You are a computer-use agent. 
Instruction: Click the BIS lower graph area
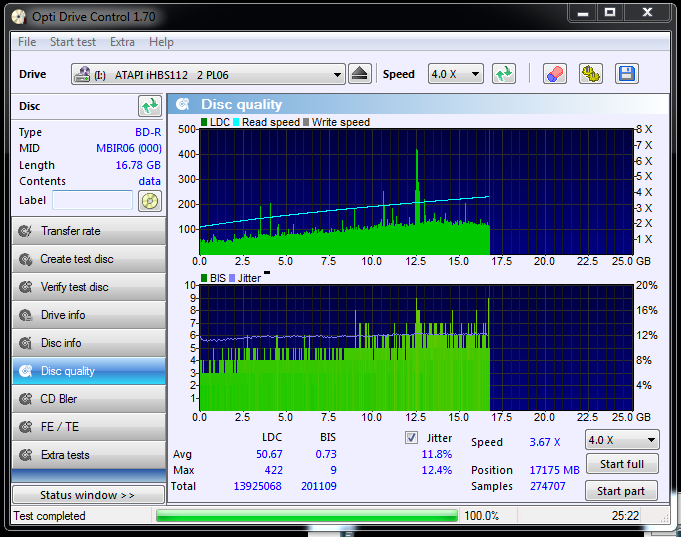click(x=416, y=348)
